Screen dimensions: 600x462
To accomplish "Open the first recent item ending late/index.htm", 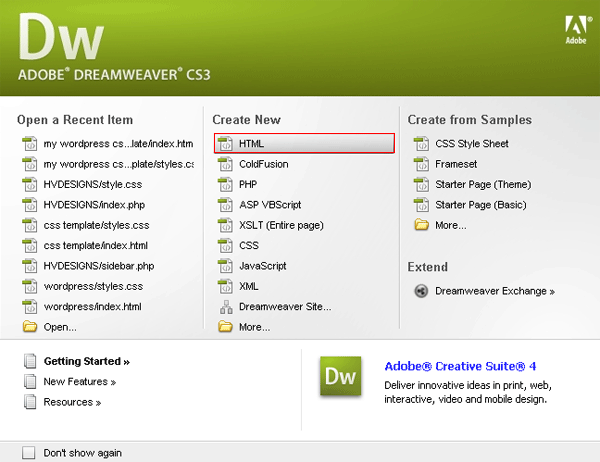I will (x=118, y=144).
